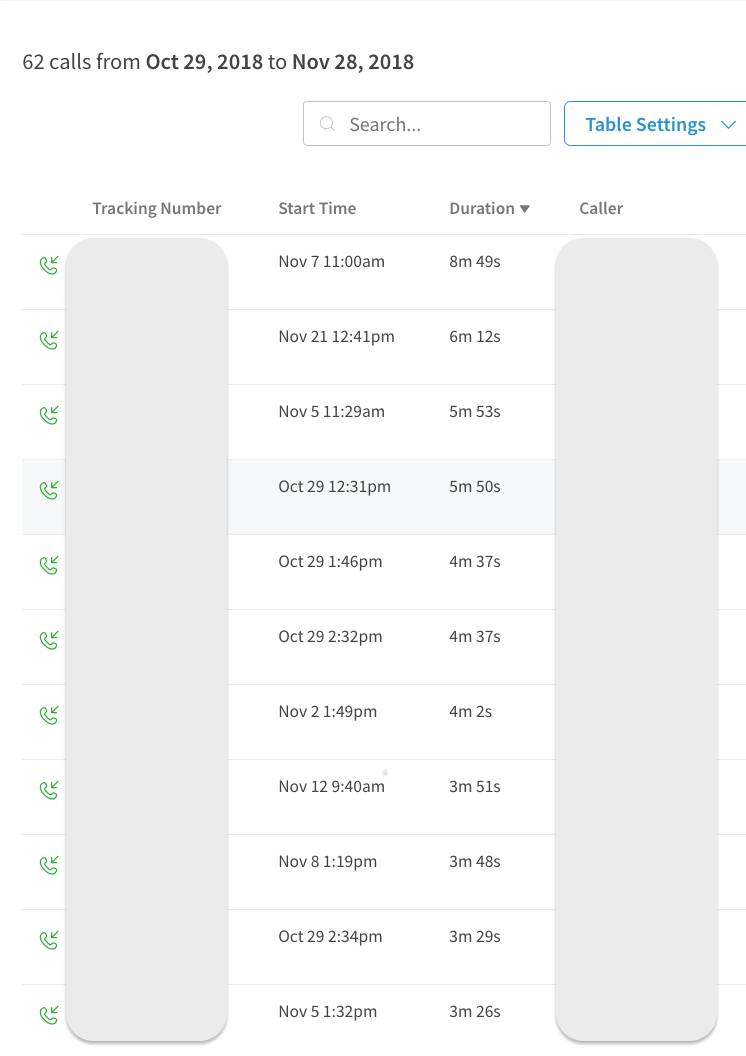746x1056 pixels.
Task: Click inbound call icon for Oct 29 12:31pm
Action: tap(49, 490)
